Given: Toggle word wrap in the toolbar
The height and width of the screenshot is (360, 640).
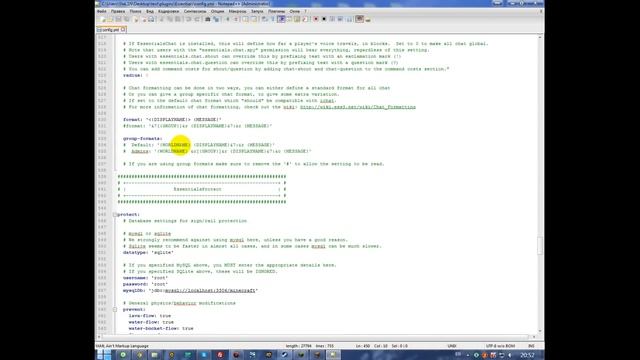Looking at the screenshot, I should (x=264, y=19).
